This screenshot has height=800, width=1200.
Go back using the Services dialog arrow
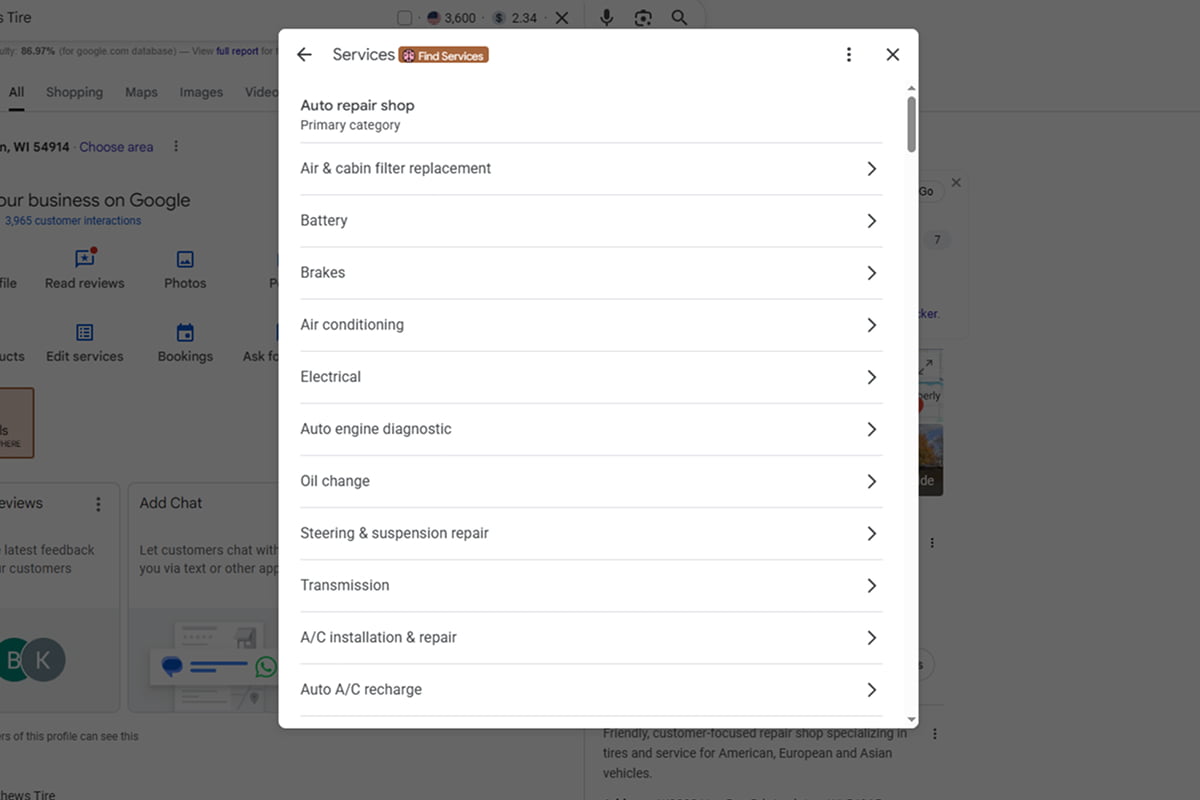(305, 55)
